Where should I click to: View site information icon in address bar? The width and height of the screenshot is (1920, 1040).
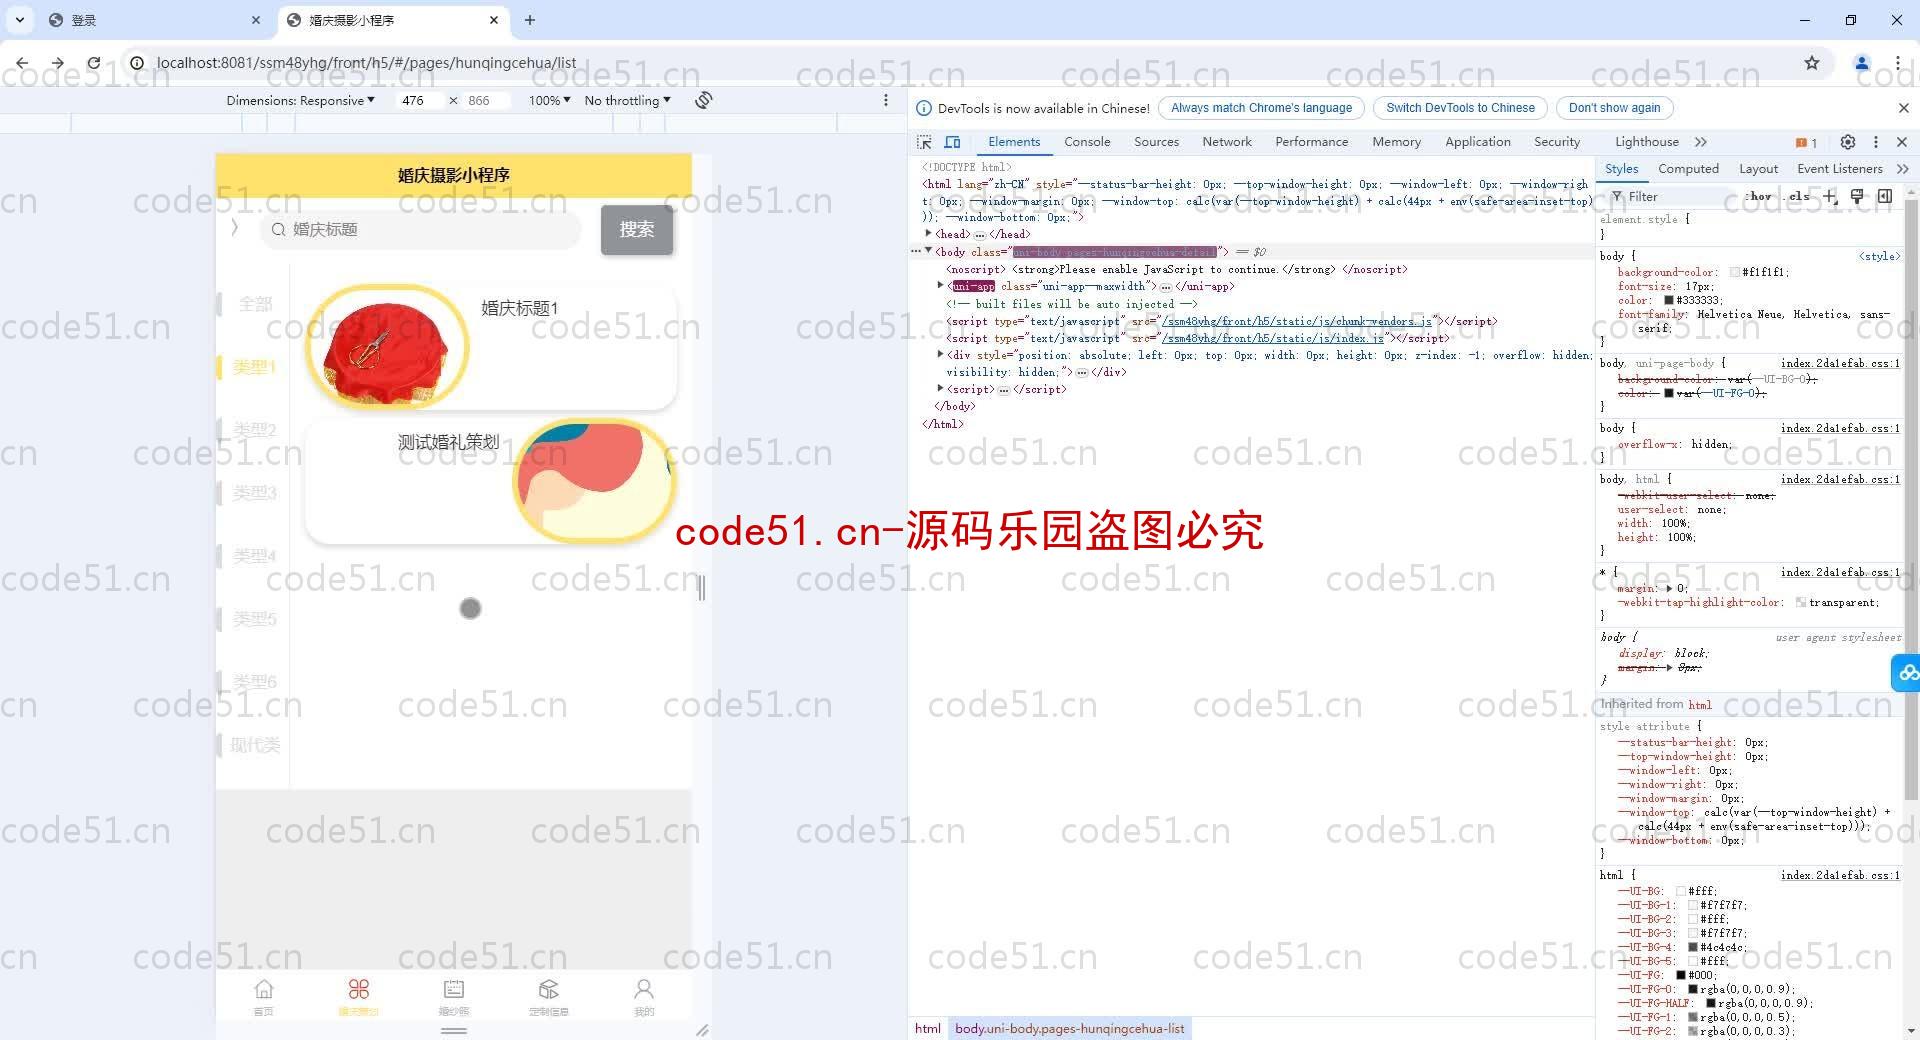(137, 62)
